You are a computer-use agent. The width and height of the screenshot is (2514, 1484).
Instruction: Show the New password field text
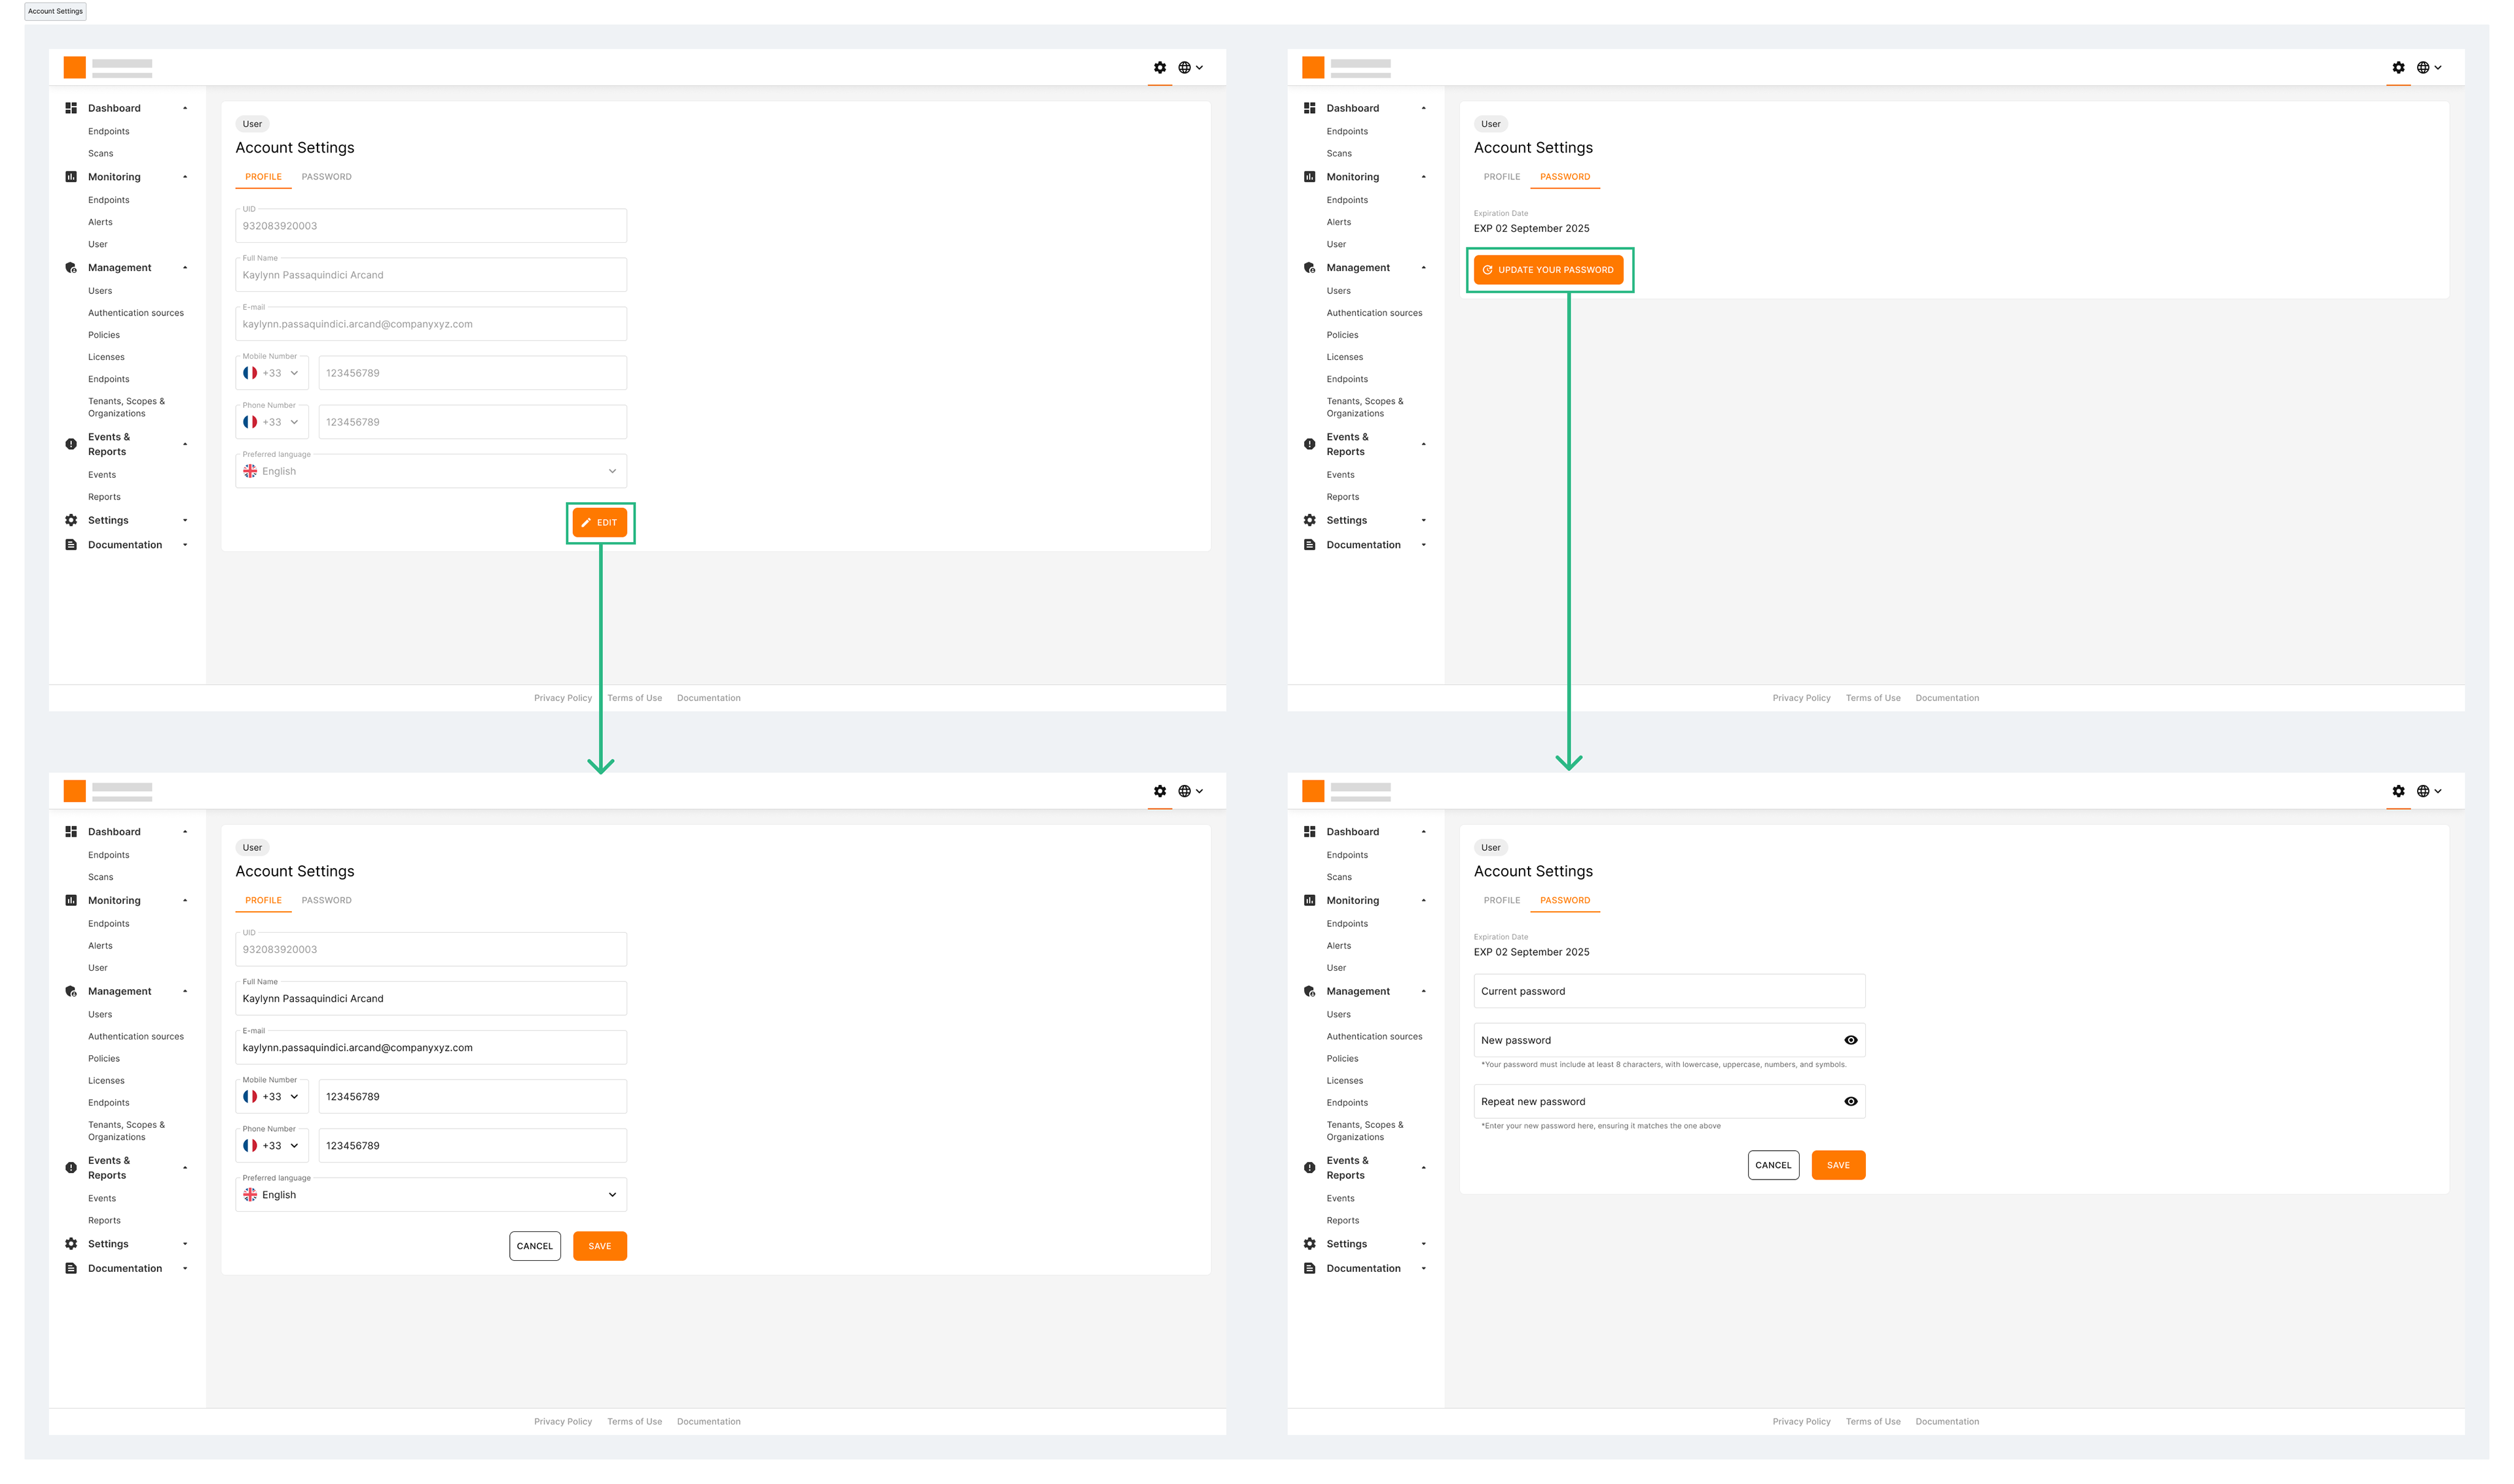1850,1040
